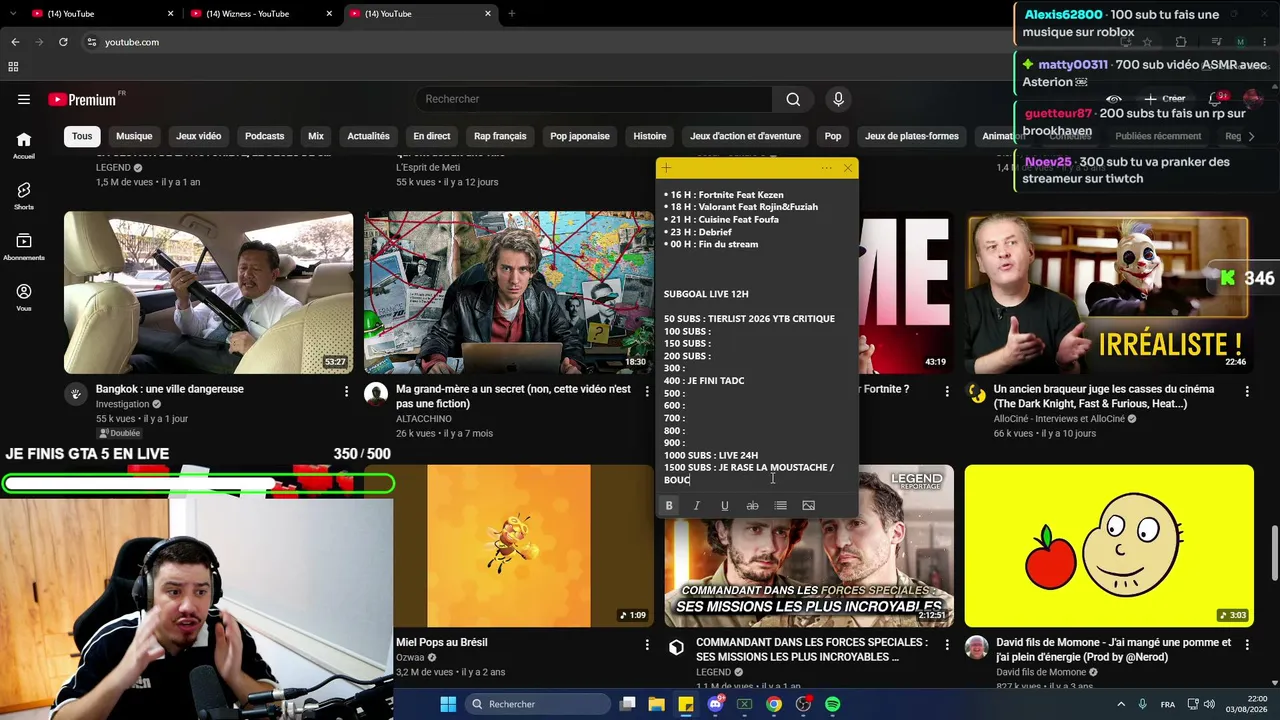The width and height of the screenshot is (1280, 720).
Task: Toggle underline in the sticky note
Action: (725, 506)
